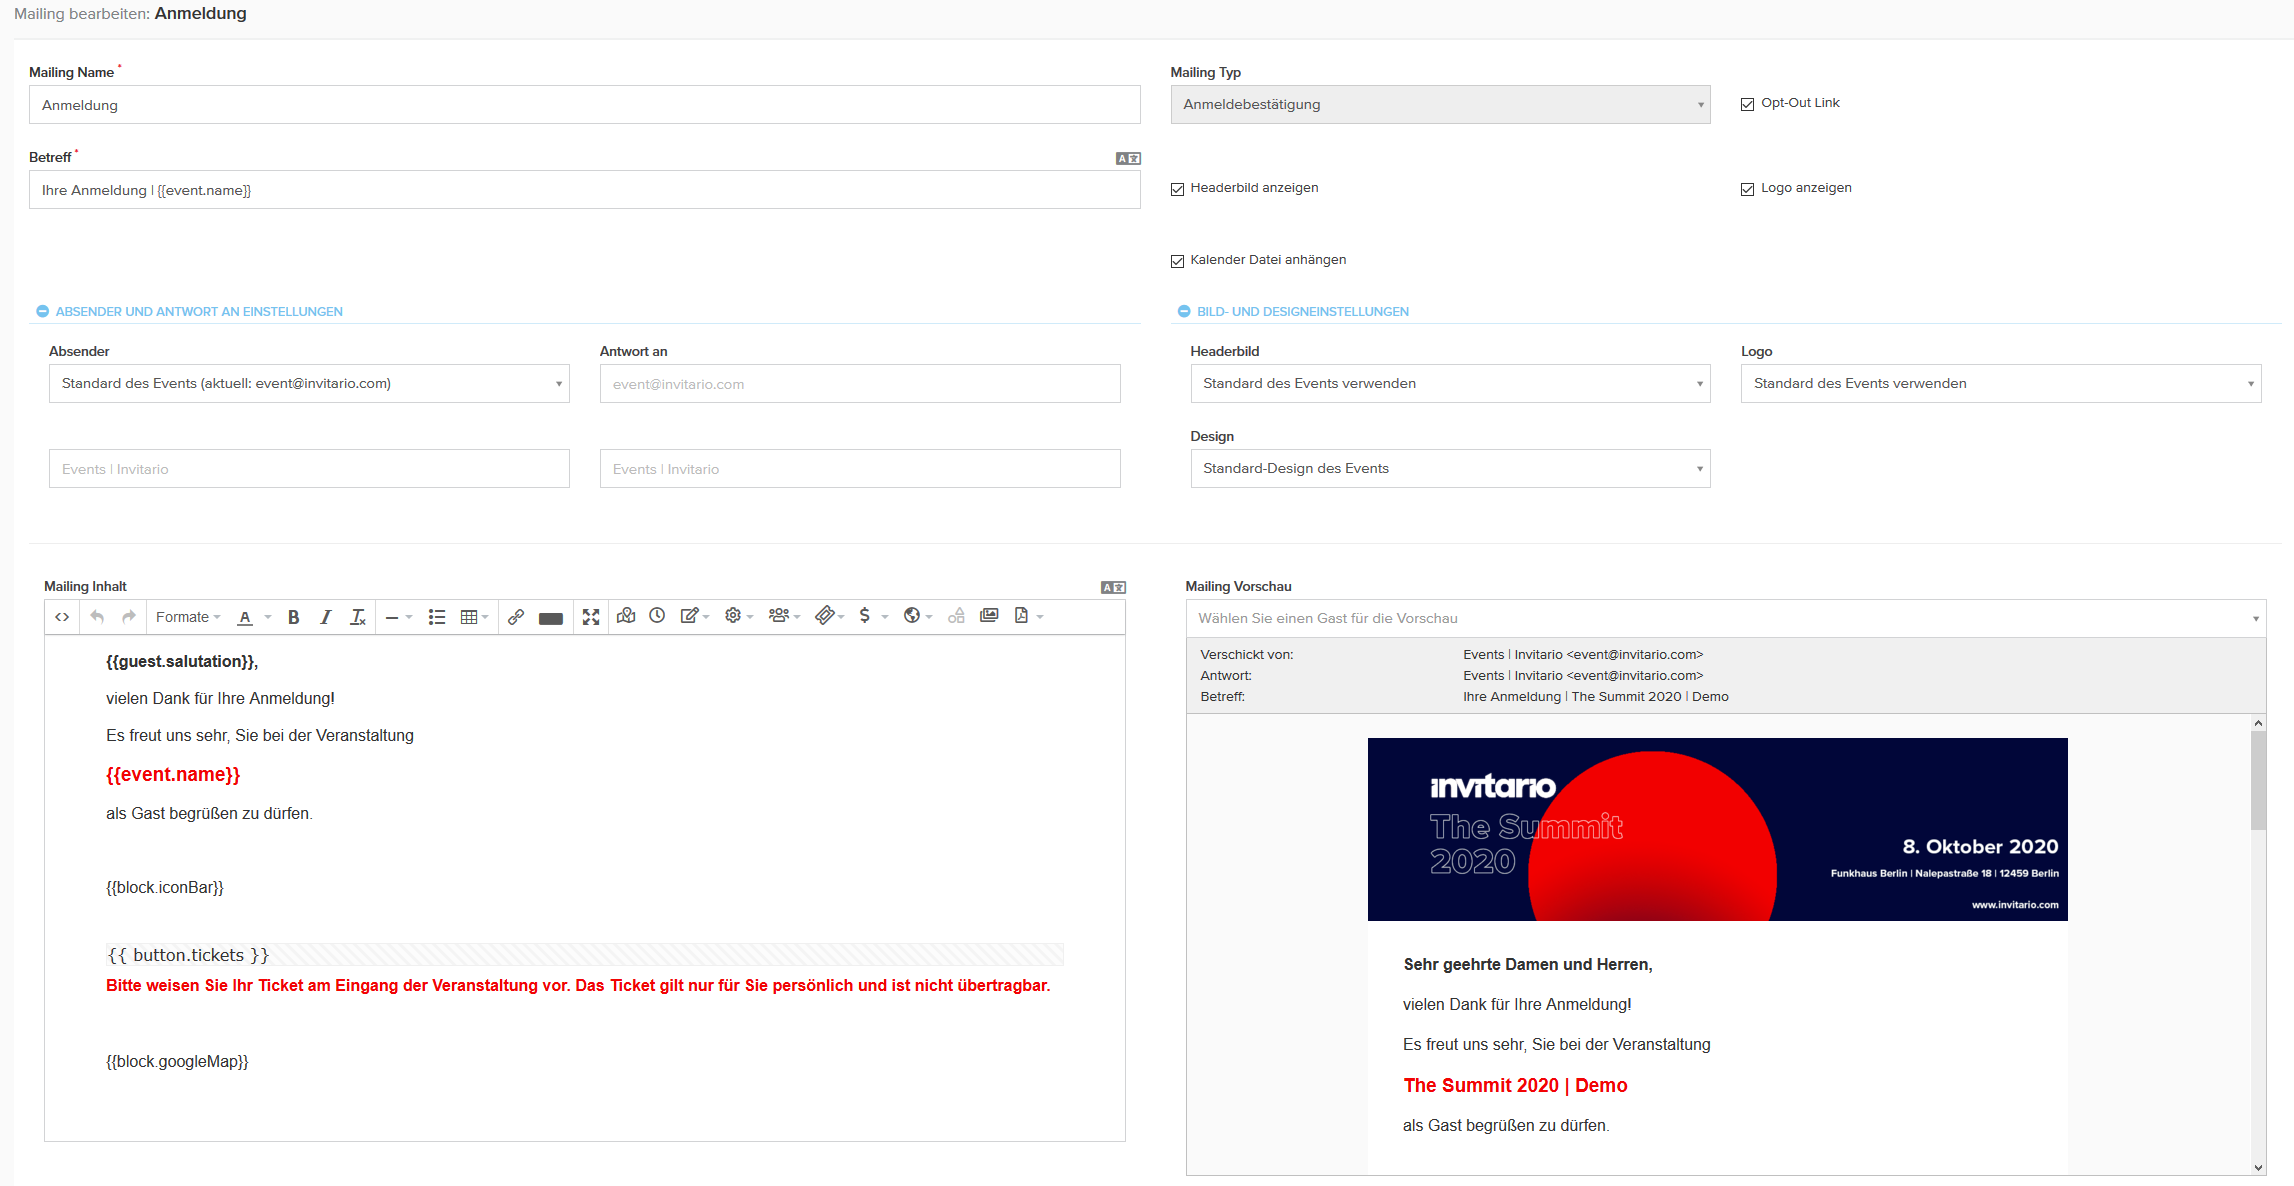Toggle Kalender Datei anhängen checkbox
The width and height of the screenshot is (2294, 1186).
click(x=1177, y=261)
